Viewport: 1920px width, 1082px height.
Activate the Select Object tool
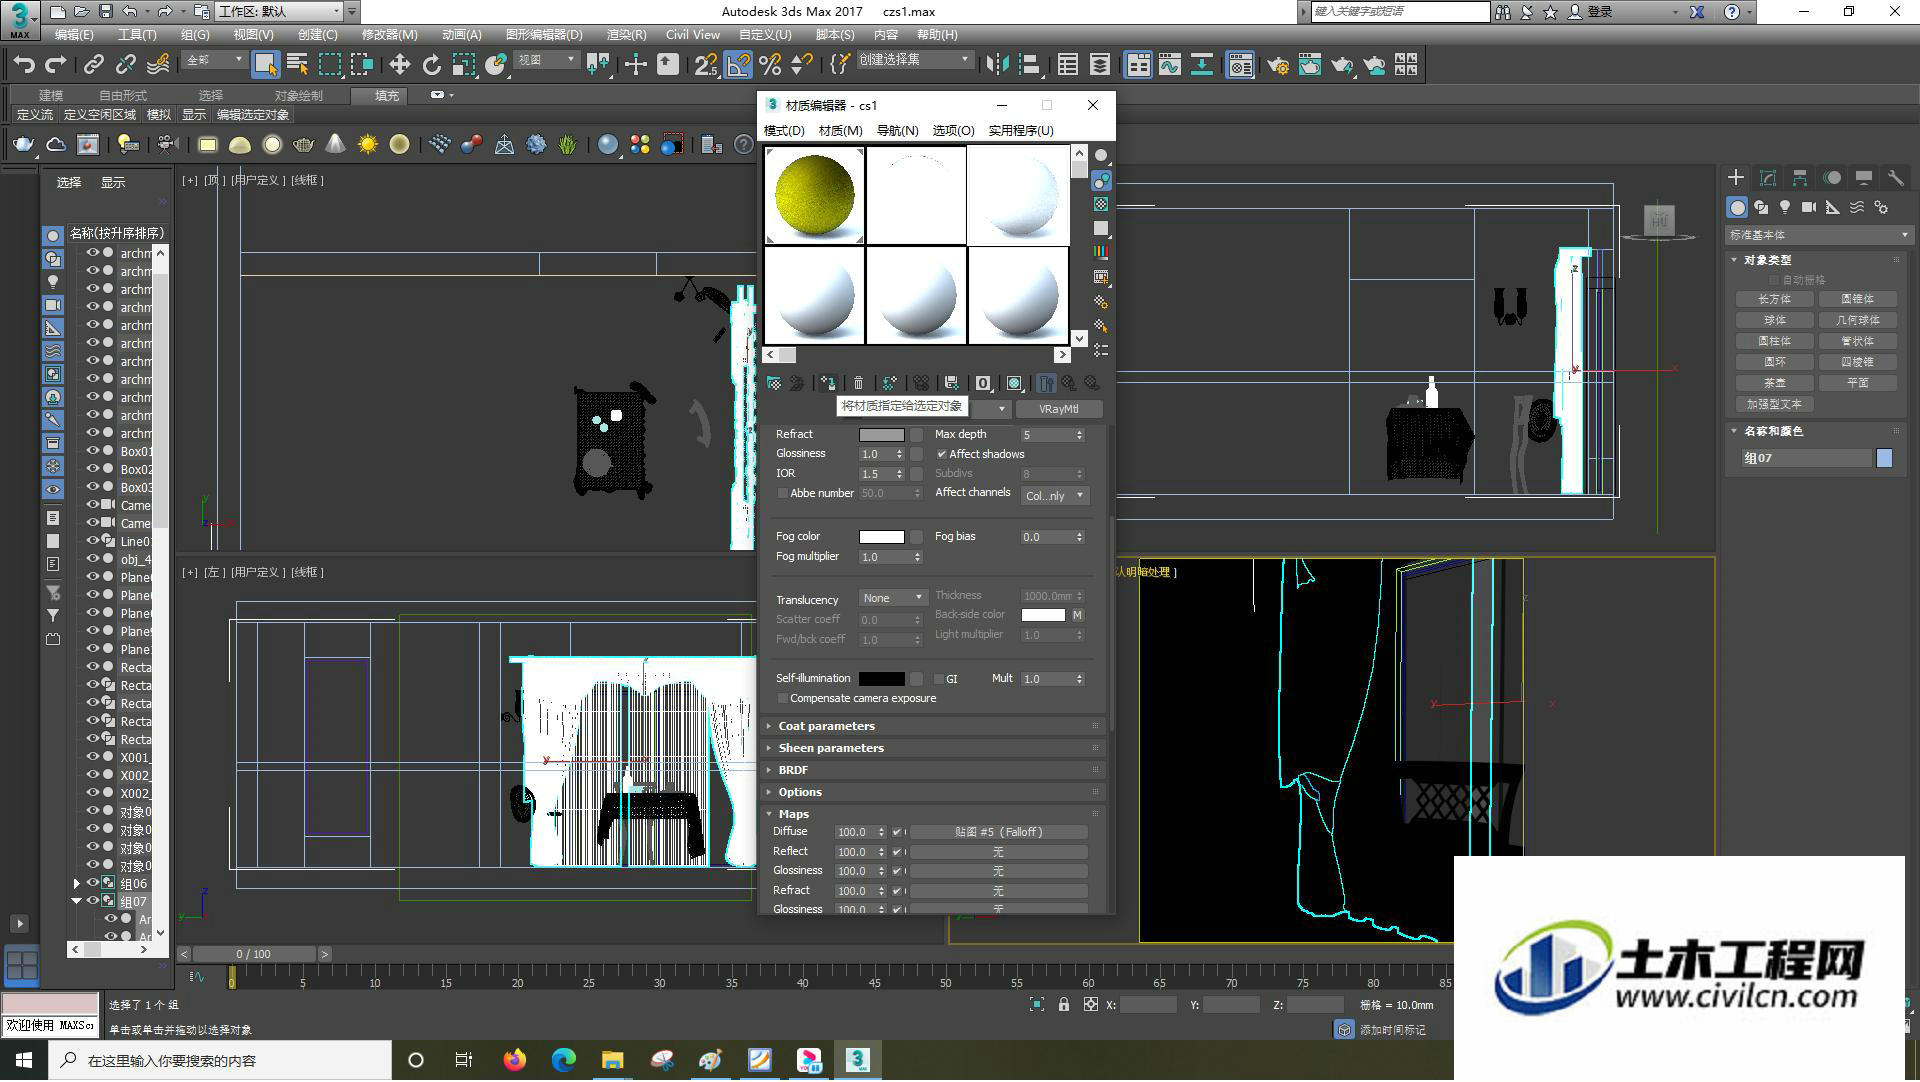pyautogui.click(x=265, y=65)
